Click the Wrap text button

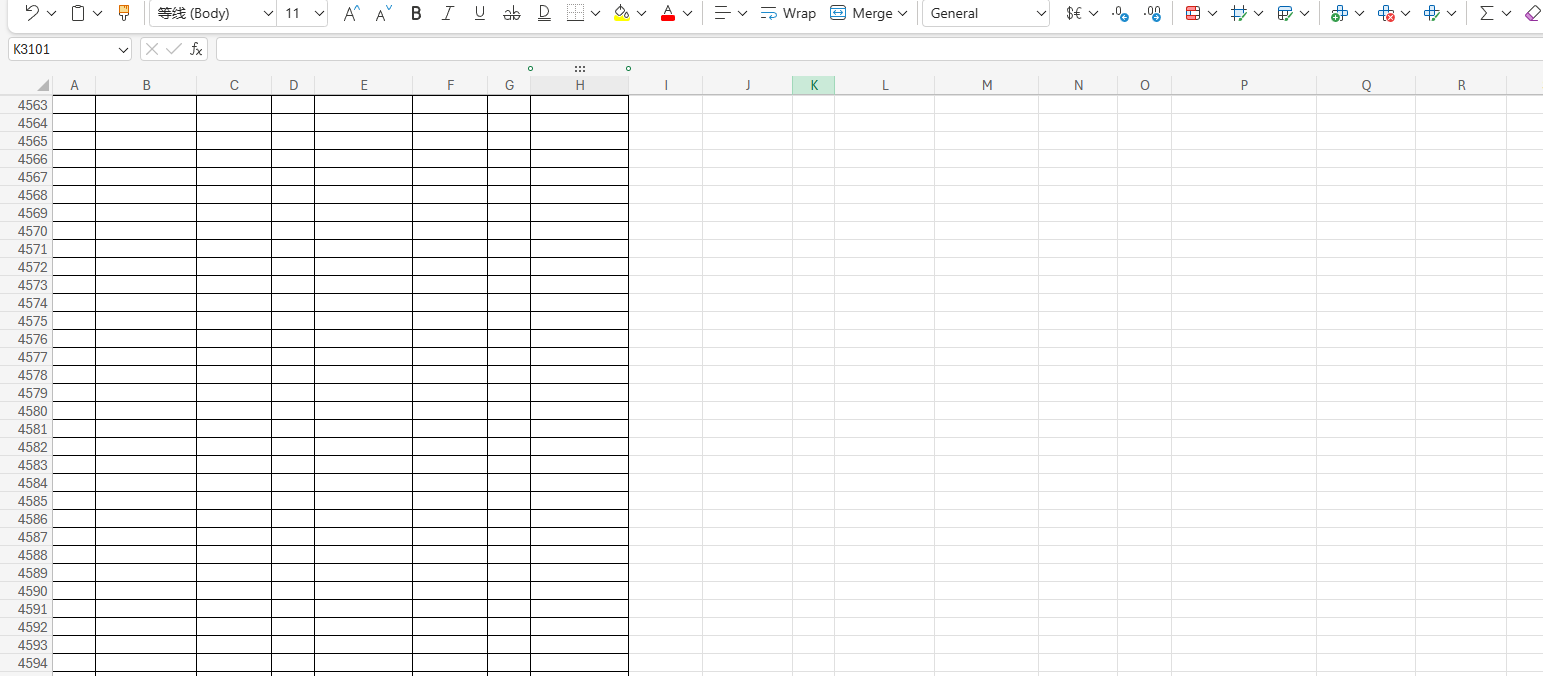coord(788,13)
